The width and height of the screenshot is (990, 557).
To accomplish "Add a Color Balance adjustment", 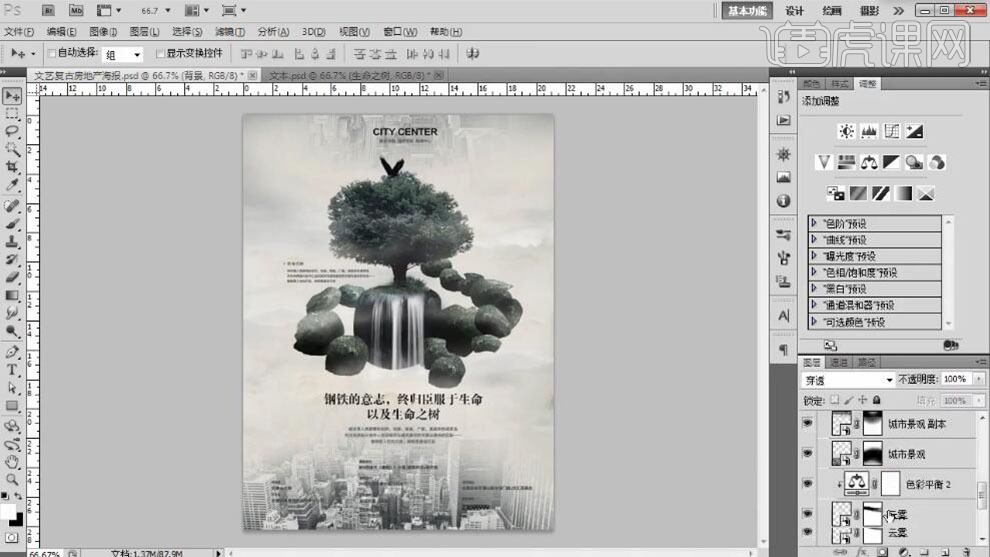I will [869, 162].
